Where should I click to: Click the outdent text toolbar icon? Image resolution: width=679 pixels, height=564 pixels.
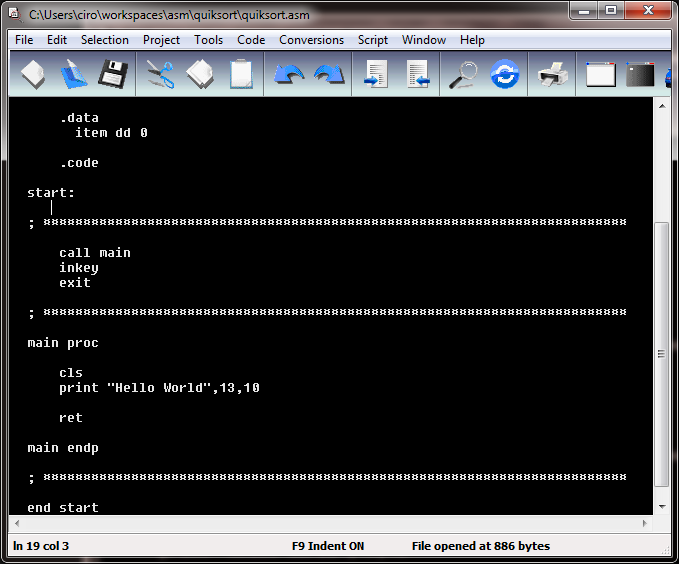[x=418, y=75]
